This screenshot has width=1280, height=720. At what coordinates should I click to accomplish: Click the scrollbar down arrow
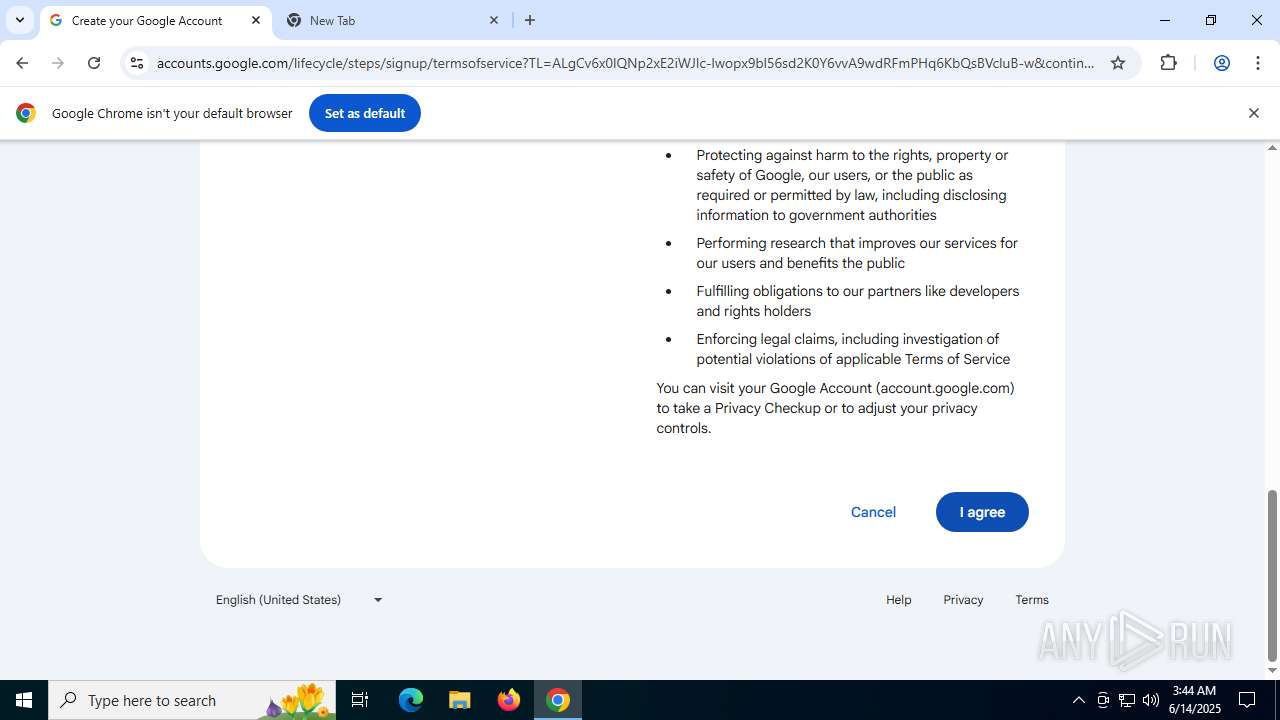[x=1272, y=671]
